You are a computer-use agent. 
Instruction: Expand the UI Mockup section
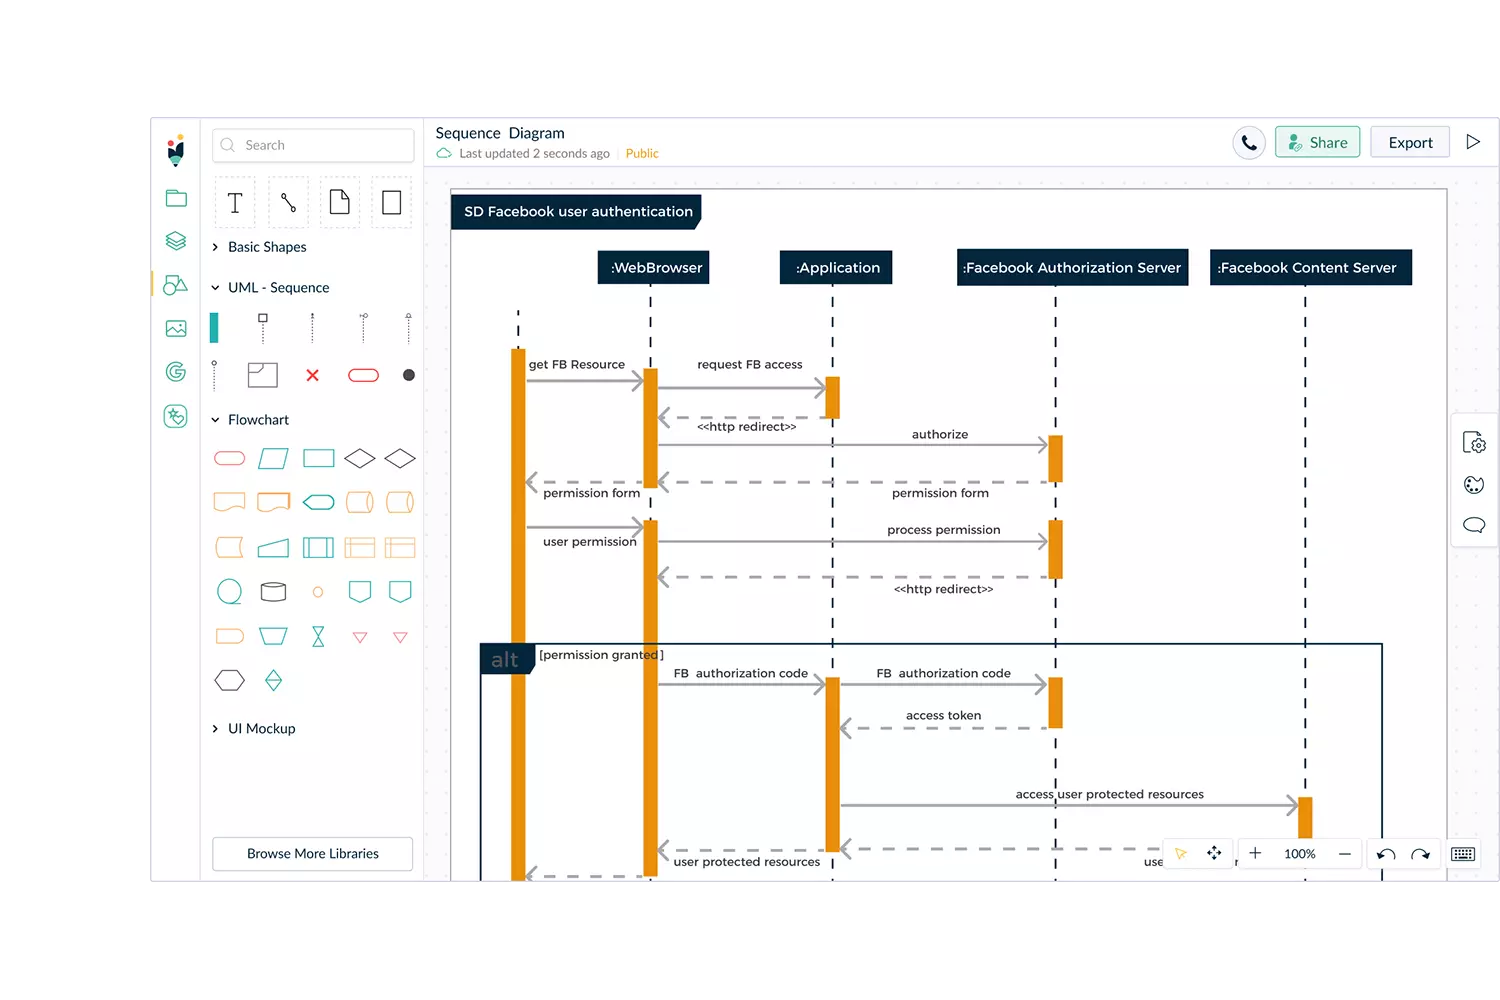pos(254,729)
